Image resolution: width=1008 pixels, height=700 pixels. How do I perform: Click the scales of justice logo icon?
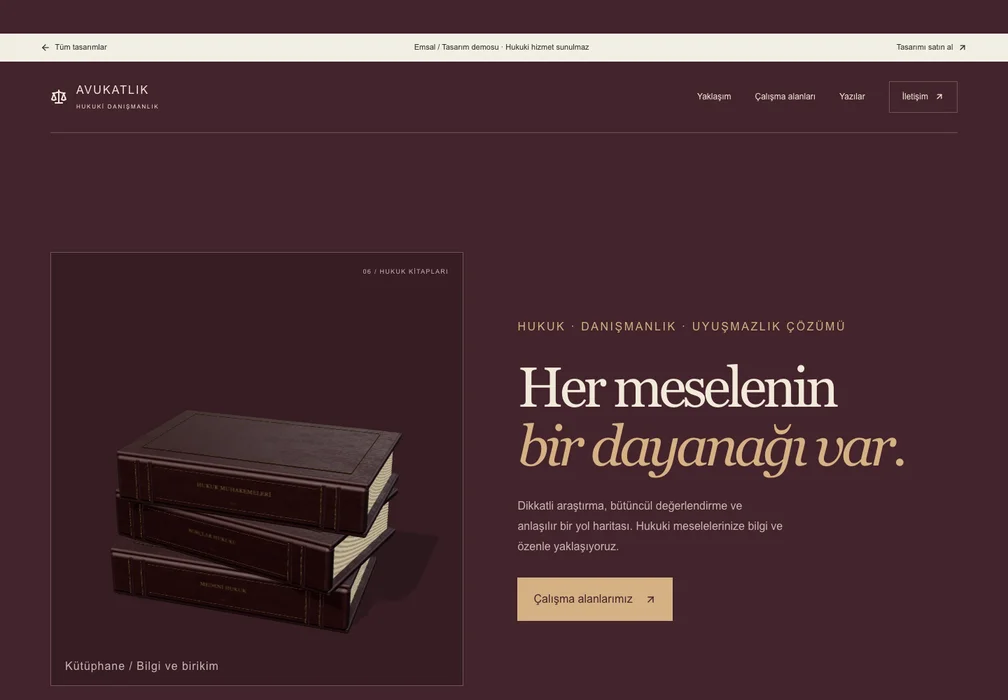click(x=58, y=97)
